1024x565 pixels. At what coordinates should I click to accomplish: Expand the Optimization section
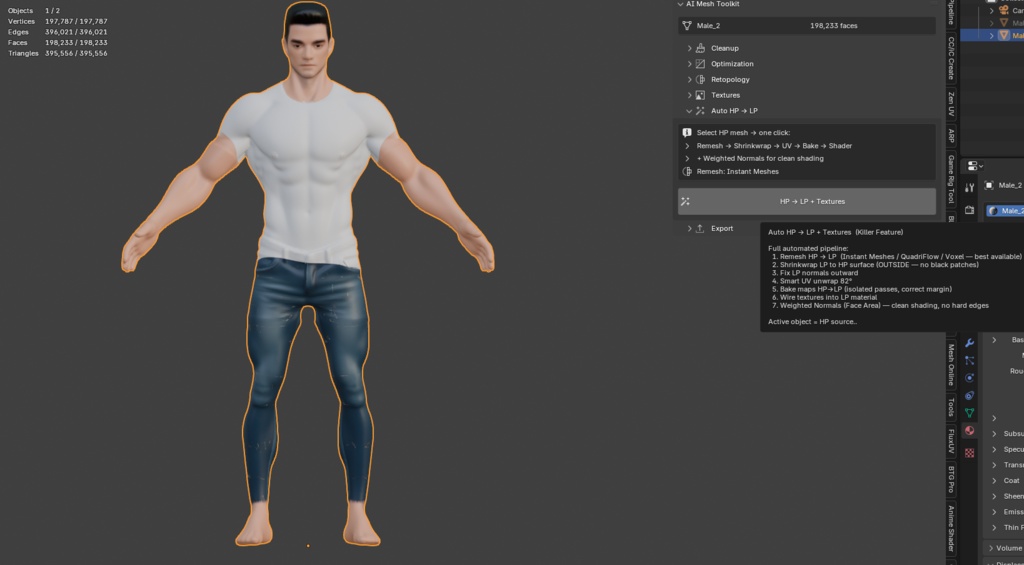pos(689,64)
